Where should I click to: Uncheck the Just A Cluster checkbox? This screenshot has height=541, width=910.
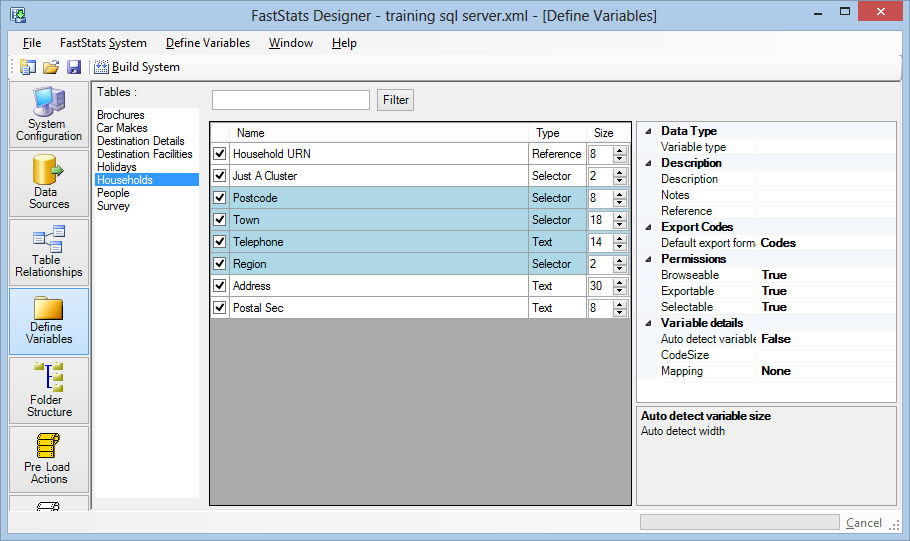219,176
